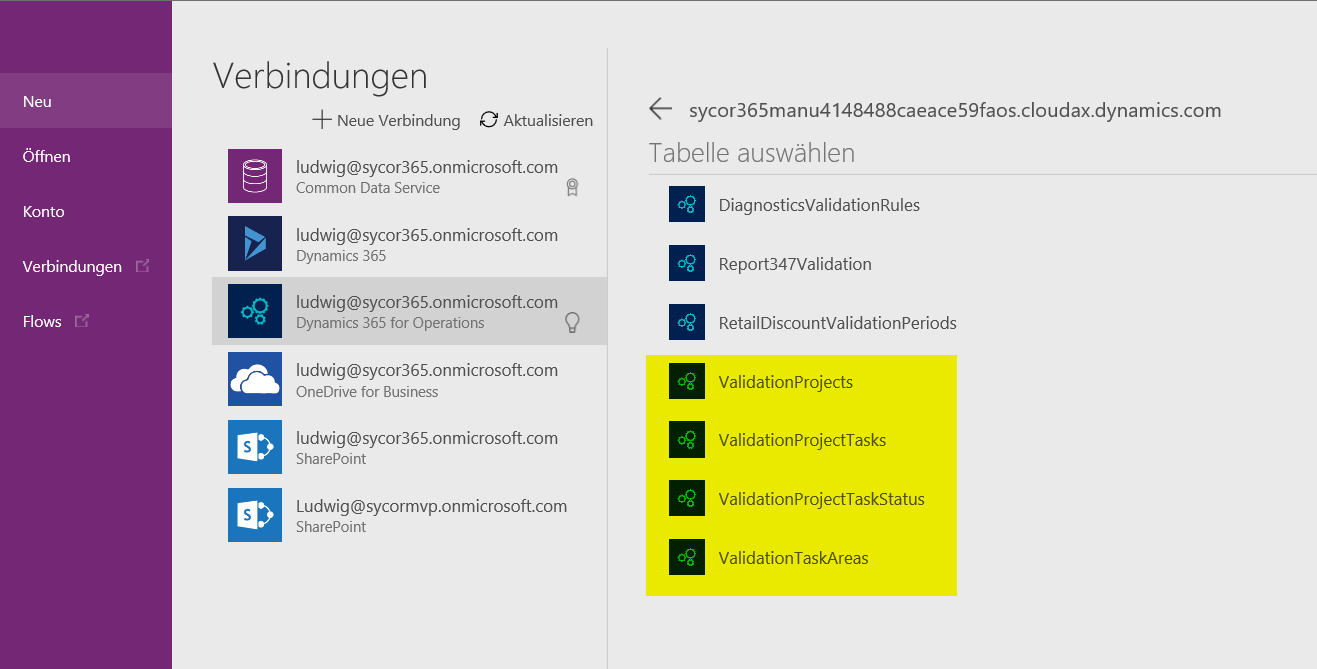This screenshot has width=1317, height=669.
Task: Select the Report347Validation table
Action: 795,264
